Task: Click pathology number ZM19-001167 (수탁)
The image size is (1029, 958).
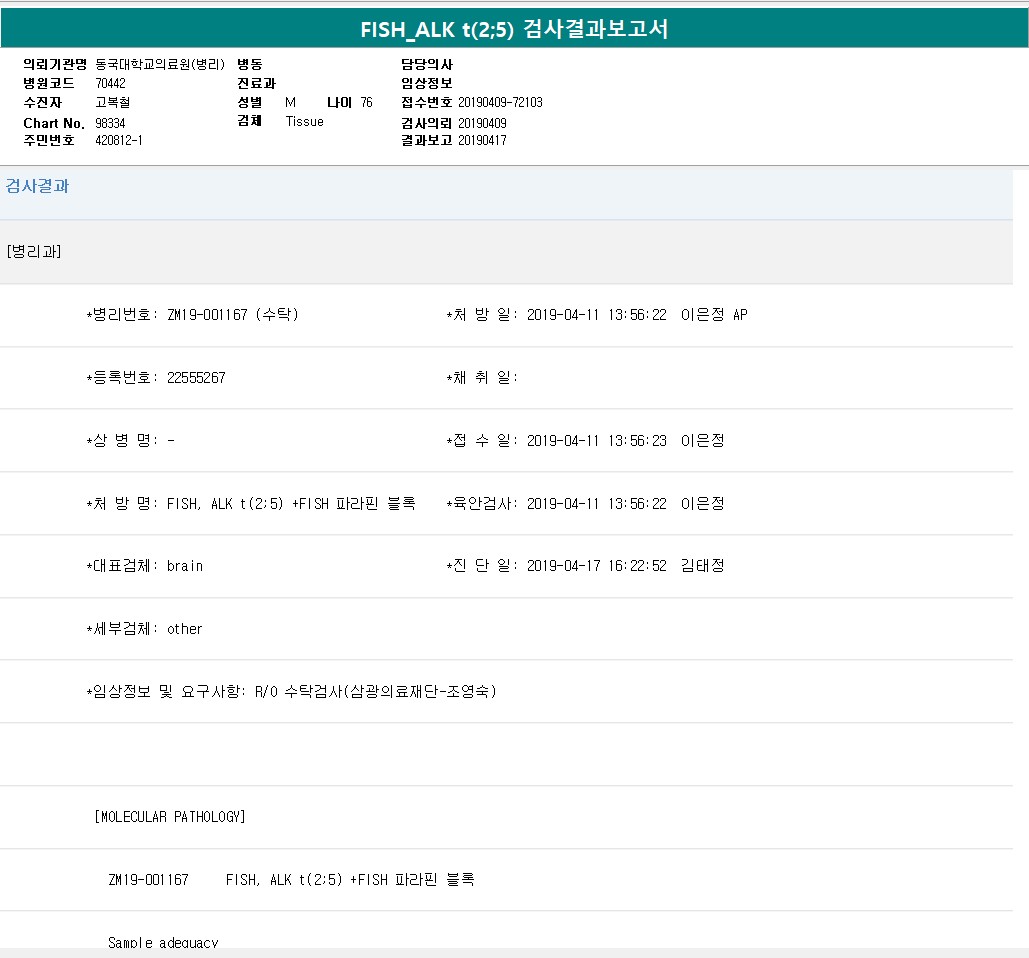Action: click(x=233, y=315)
